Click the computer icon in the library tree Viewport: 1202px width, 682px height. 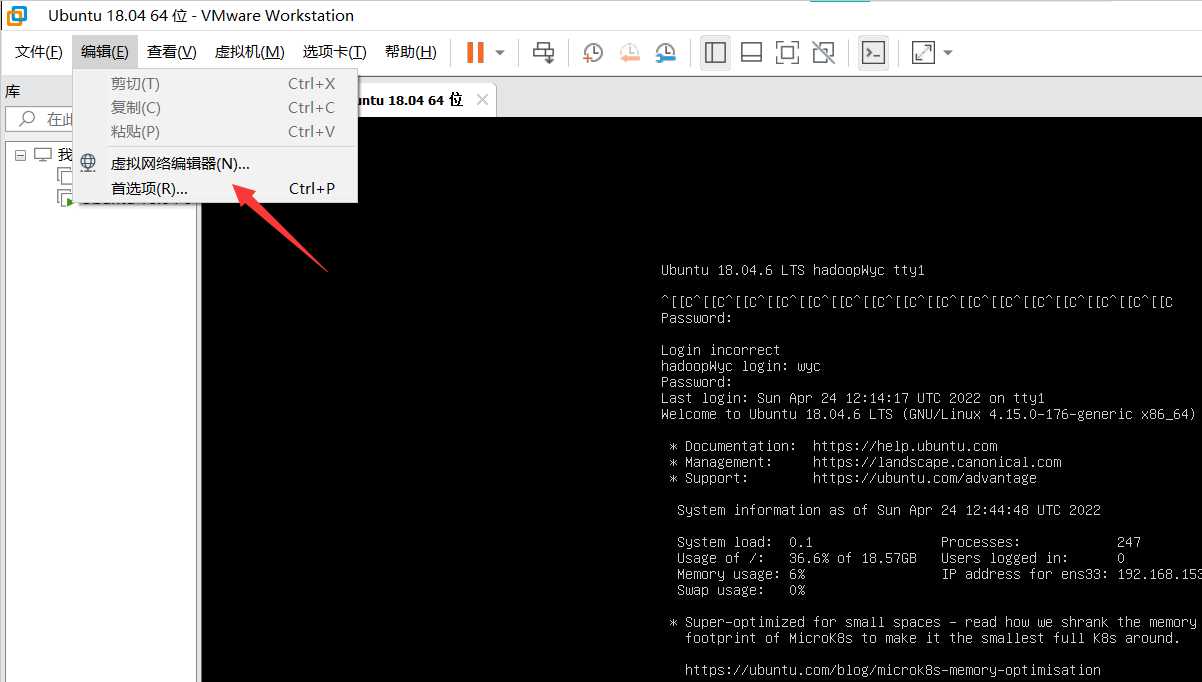pos(42,155)
